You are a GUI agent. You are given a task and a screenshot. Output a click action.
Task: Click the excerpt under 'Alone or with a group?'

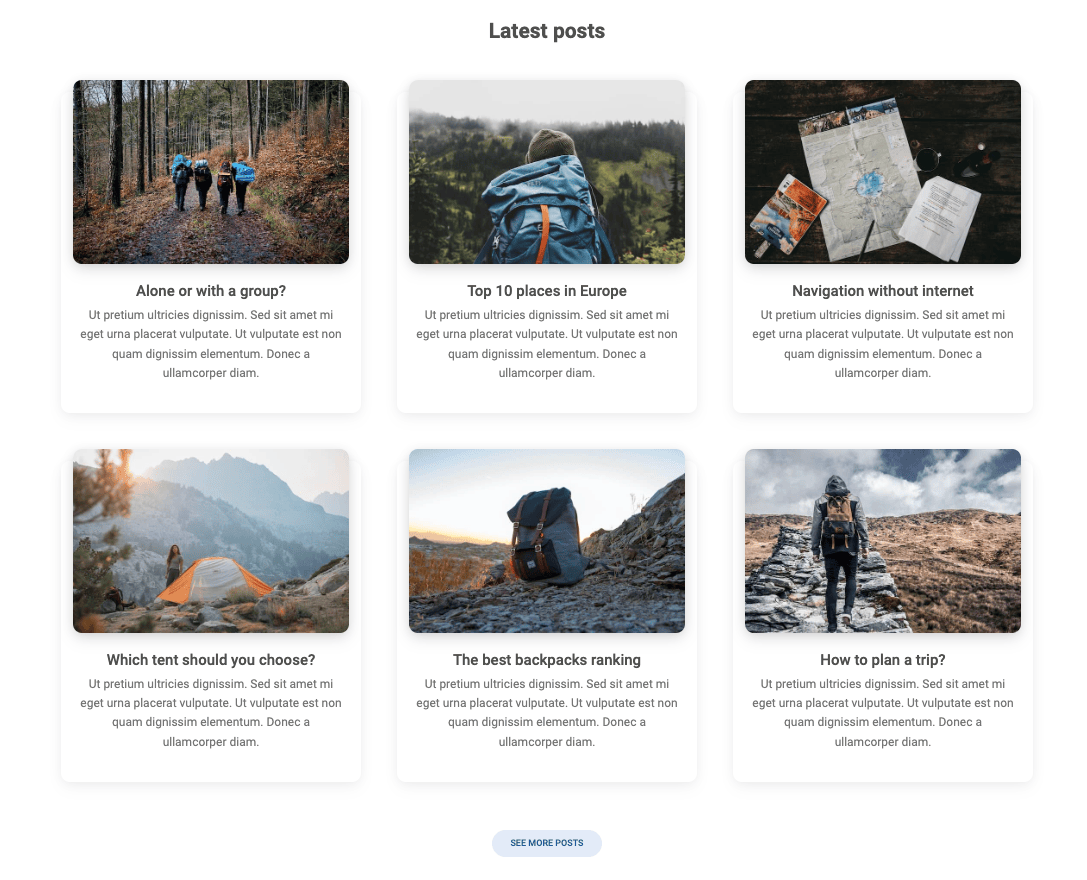211,344
